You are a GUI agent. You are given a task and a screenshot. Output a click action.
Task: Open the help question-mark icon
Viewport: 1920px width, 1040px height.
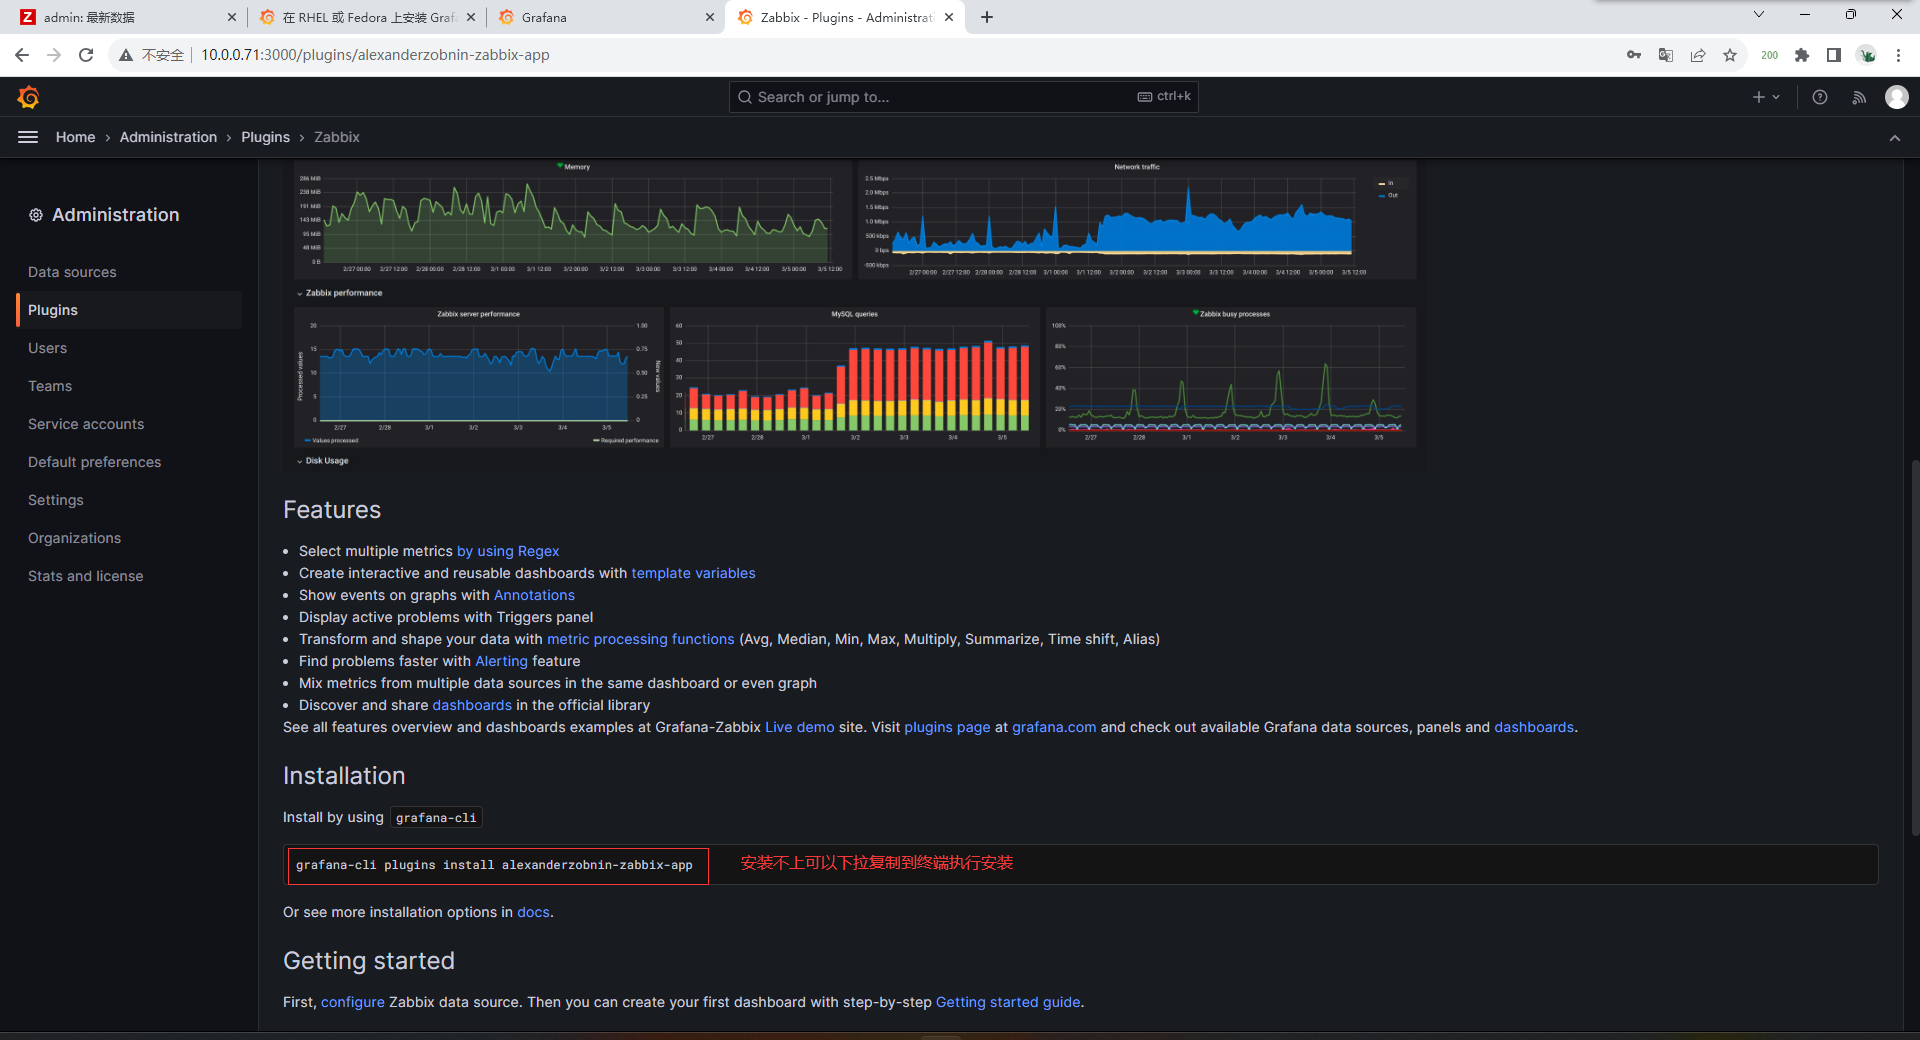pos(1820,97)
